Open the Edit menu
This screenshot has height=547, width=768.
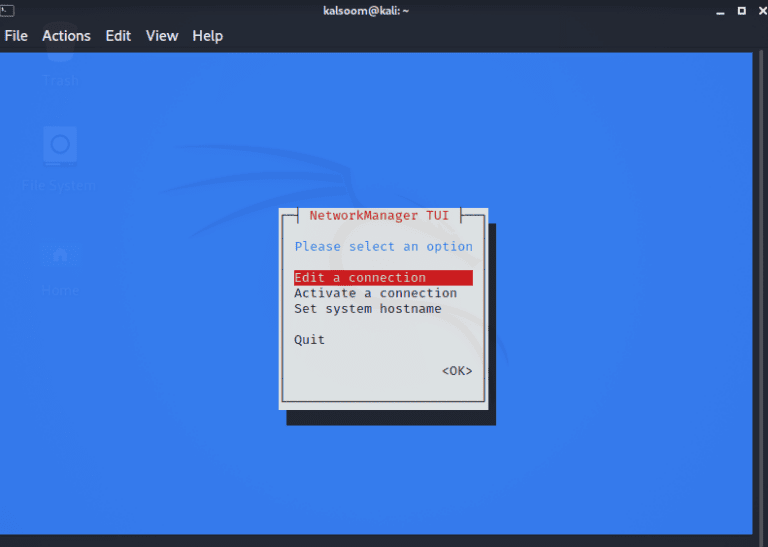coord(118,36)
